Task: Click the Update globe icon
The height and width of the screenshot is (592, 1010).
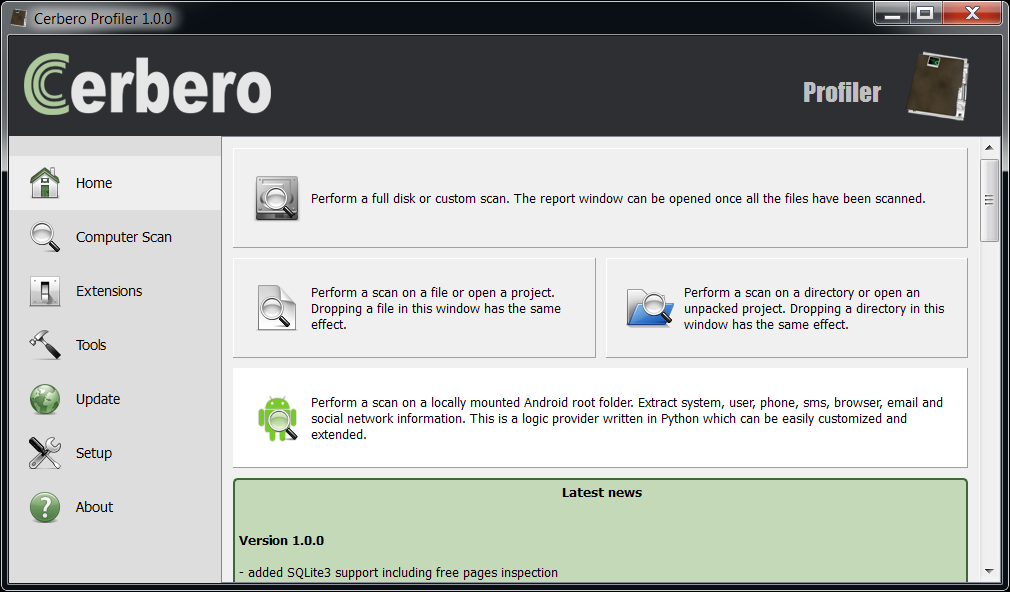Action: (44, 399)
